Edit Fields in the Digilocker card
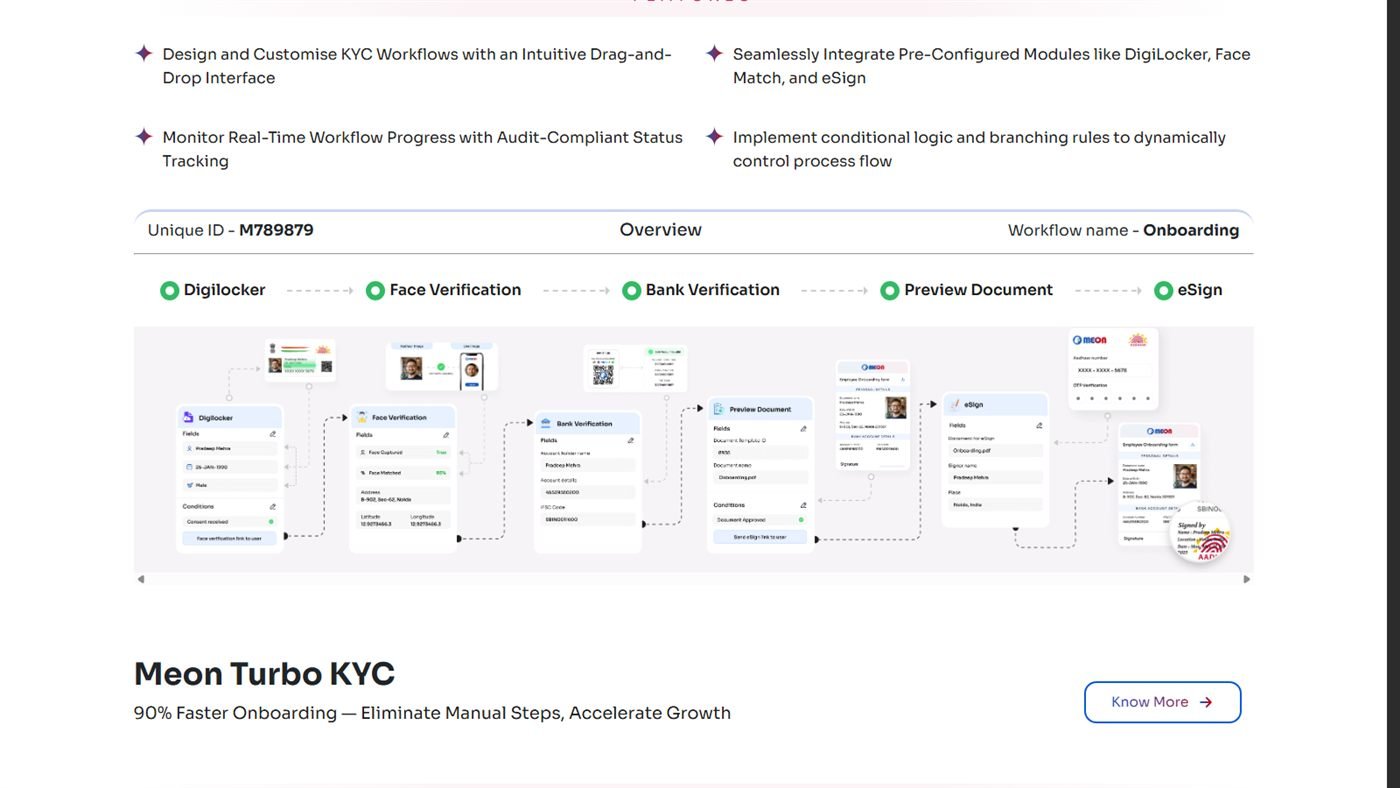Image resolution: width=1400 pixels, height=788 pixels. (x=272, y=434)
